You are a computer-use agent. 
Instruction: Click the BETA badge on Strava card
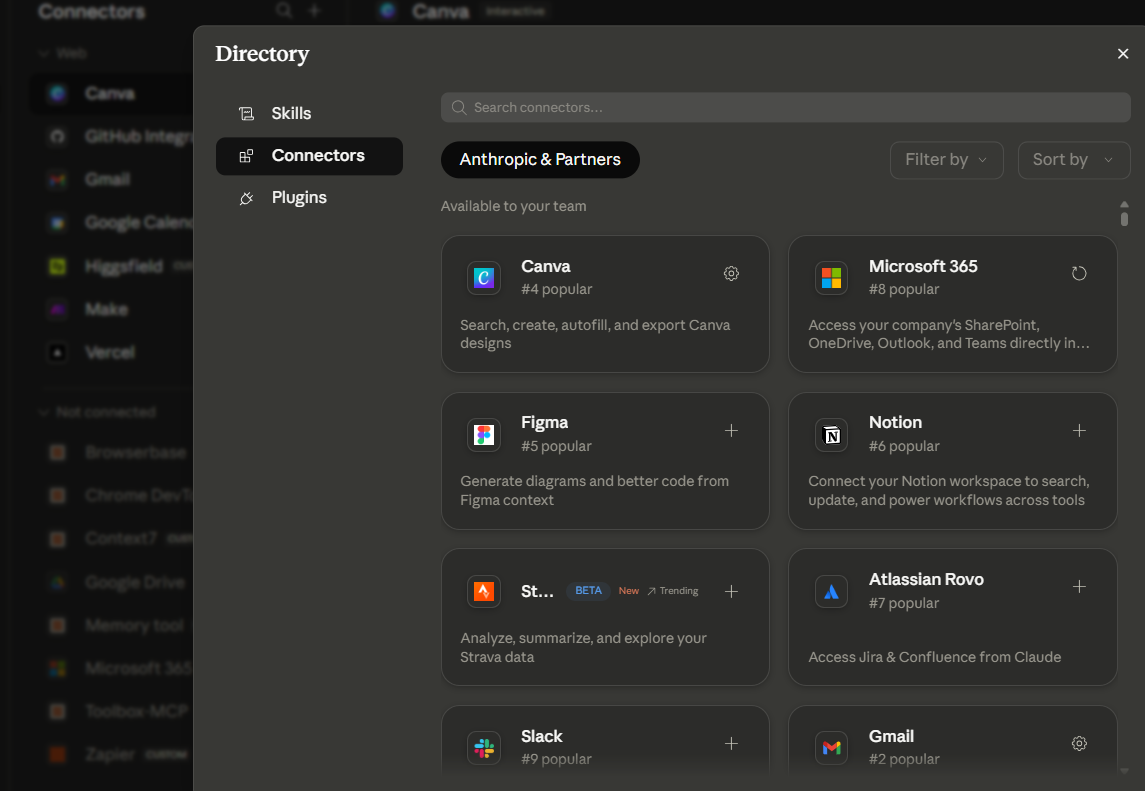pyautogui.click(x=588, y=590)
